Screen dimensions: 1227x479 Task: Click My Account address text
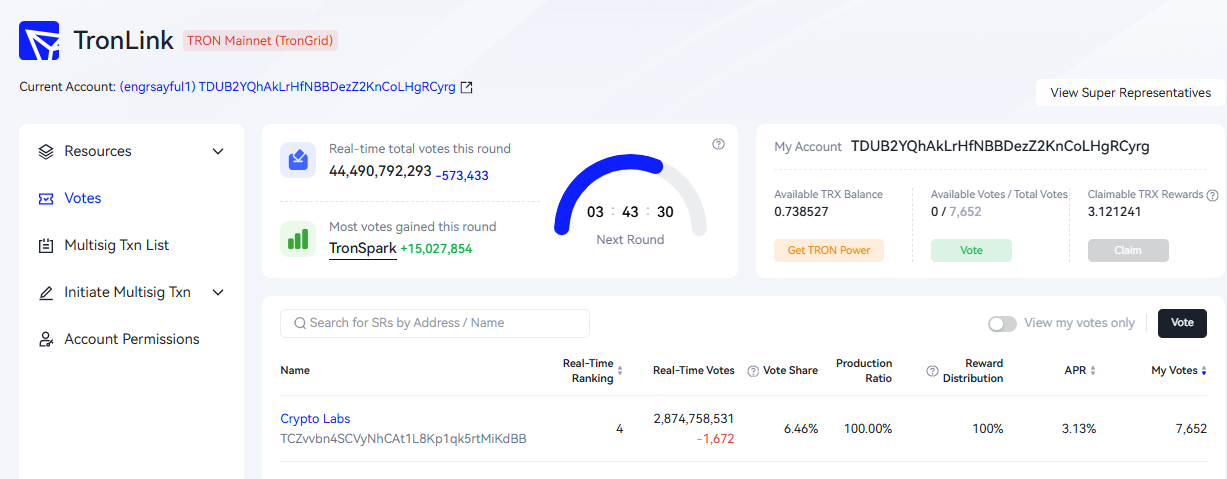pos(1000,146)
